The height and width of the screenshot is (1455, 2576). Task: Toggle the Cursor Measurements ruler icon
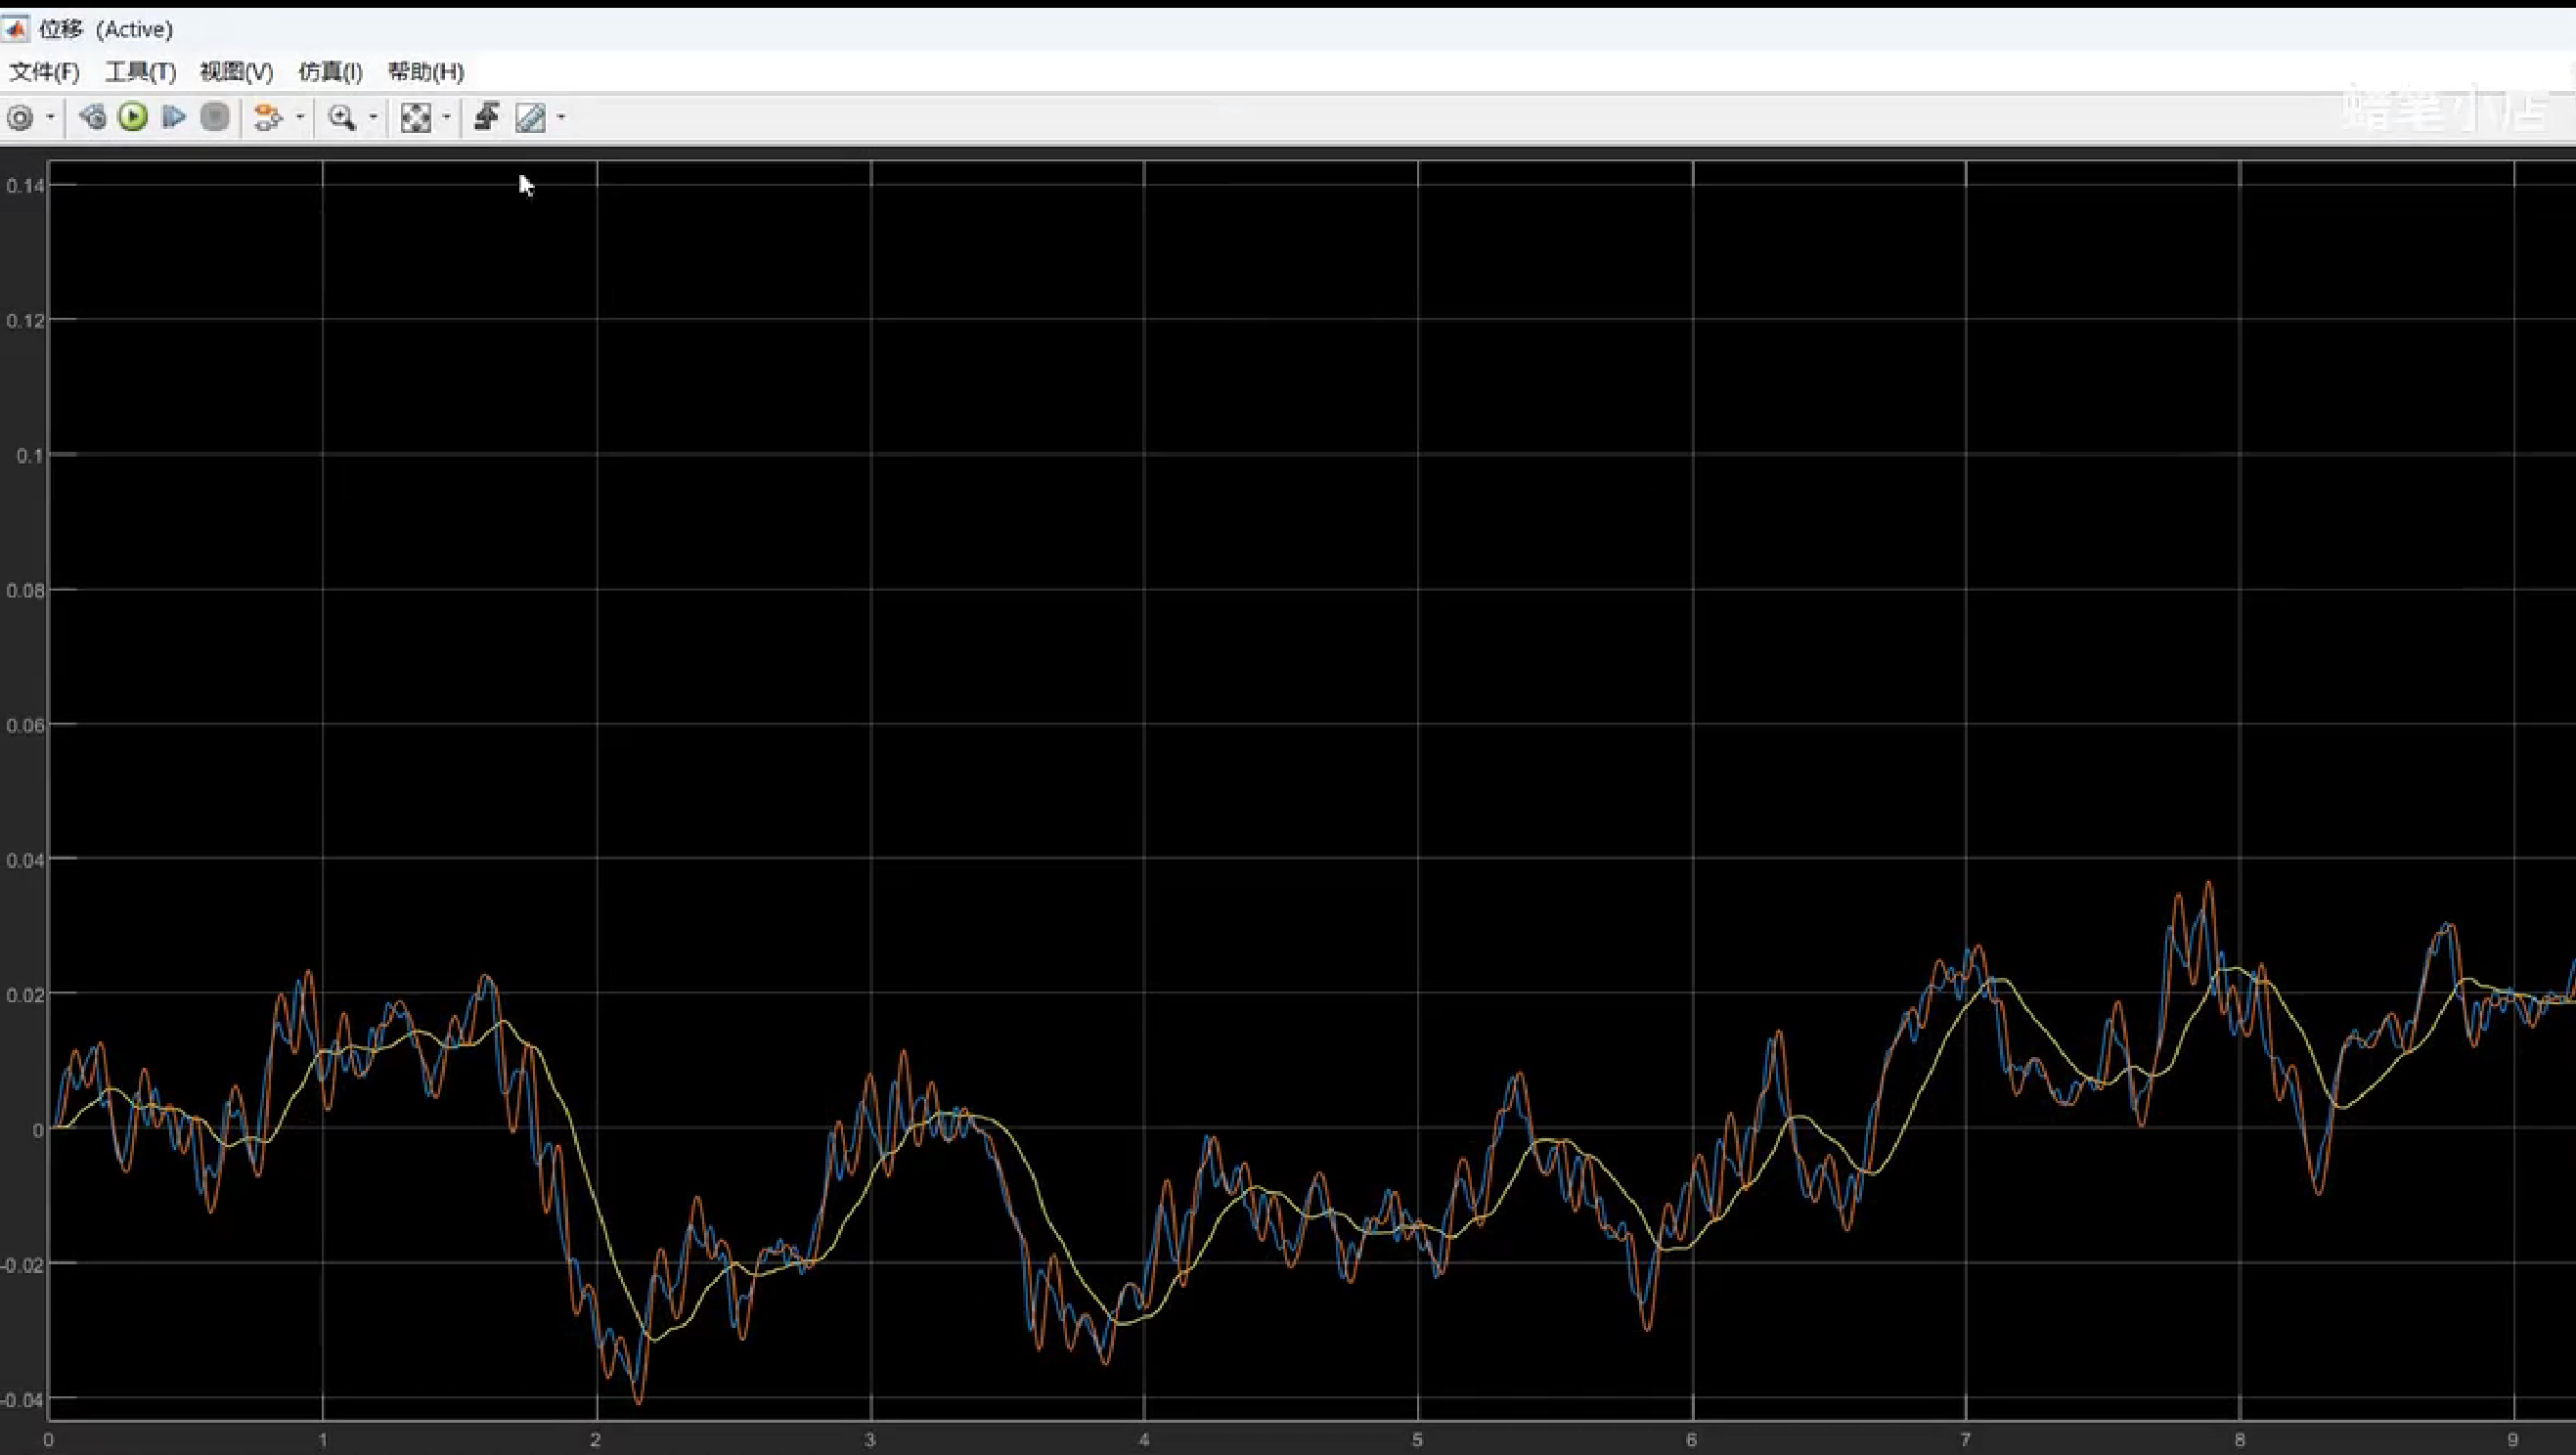(530, 118)
